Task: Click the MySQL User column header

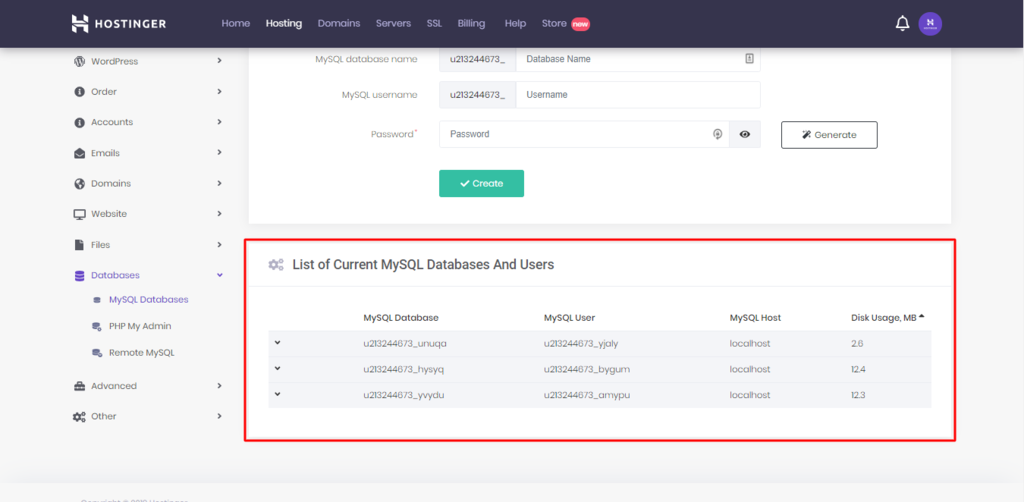Action: [x=569, y=318]
